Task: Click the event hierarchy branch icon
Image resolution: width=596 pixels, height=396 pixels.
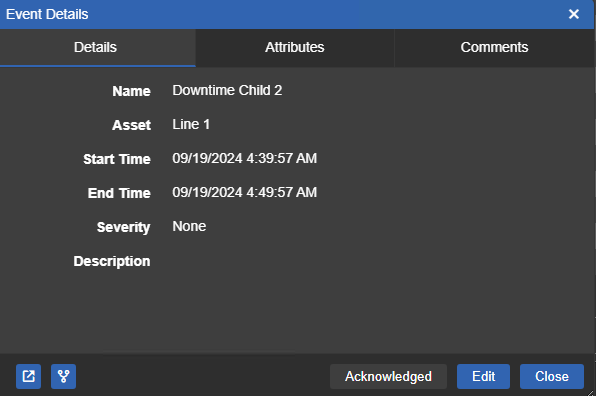Action: pos(63,376)
